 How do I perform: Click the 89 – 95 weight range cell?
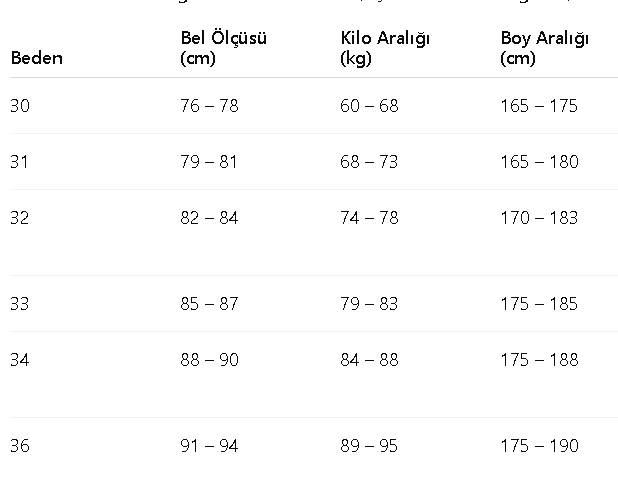[x=369, y=446]
